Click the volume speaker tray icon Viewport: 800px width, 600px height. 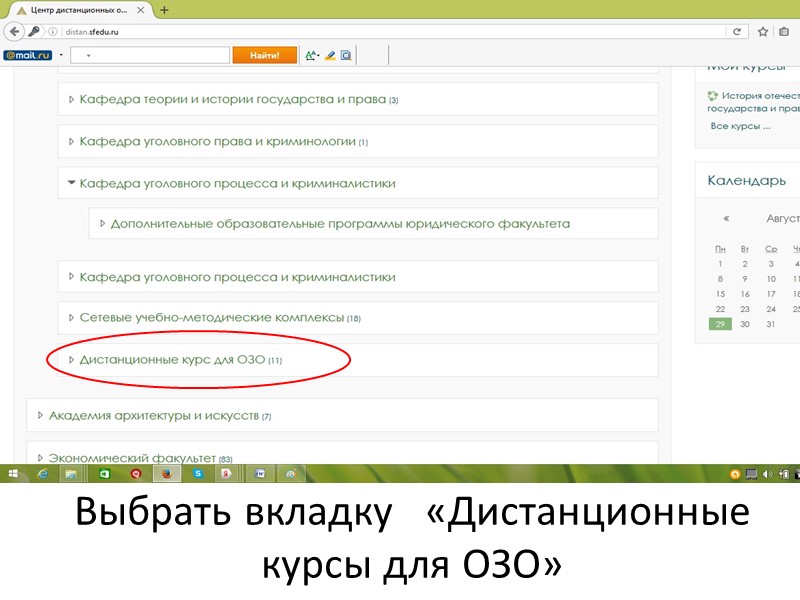pos(767,474)
